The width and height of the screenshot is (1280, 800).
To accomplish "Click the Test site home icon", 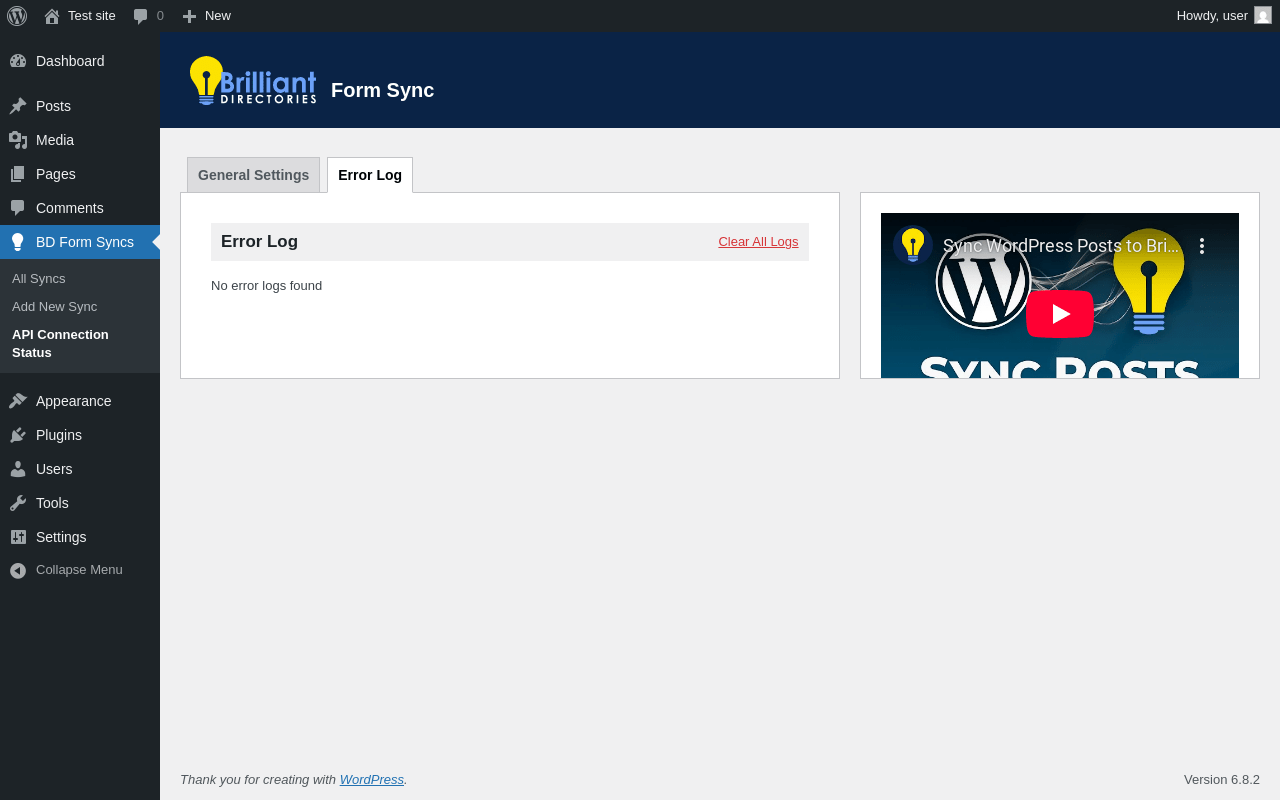I will tap(52, 16).
